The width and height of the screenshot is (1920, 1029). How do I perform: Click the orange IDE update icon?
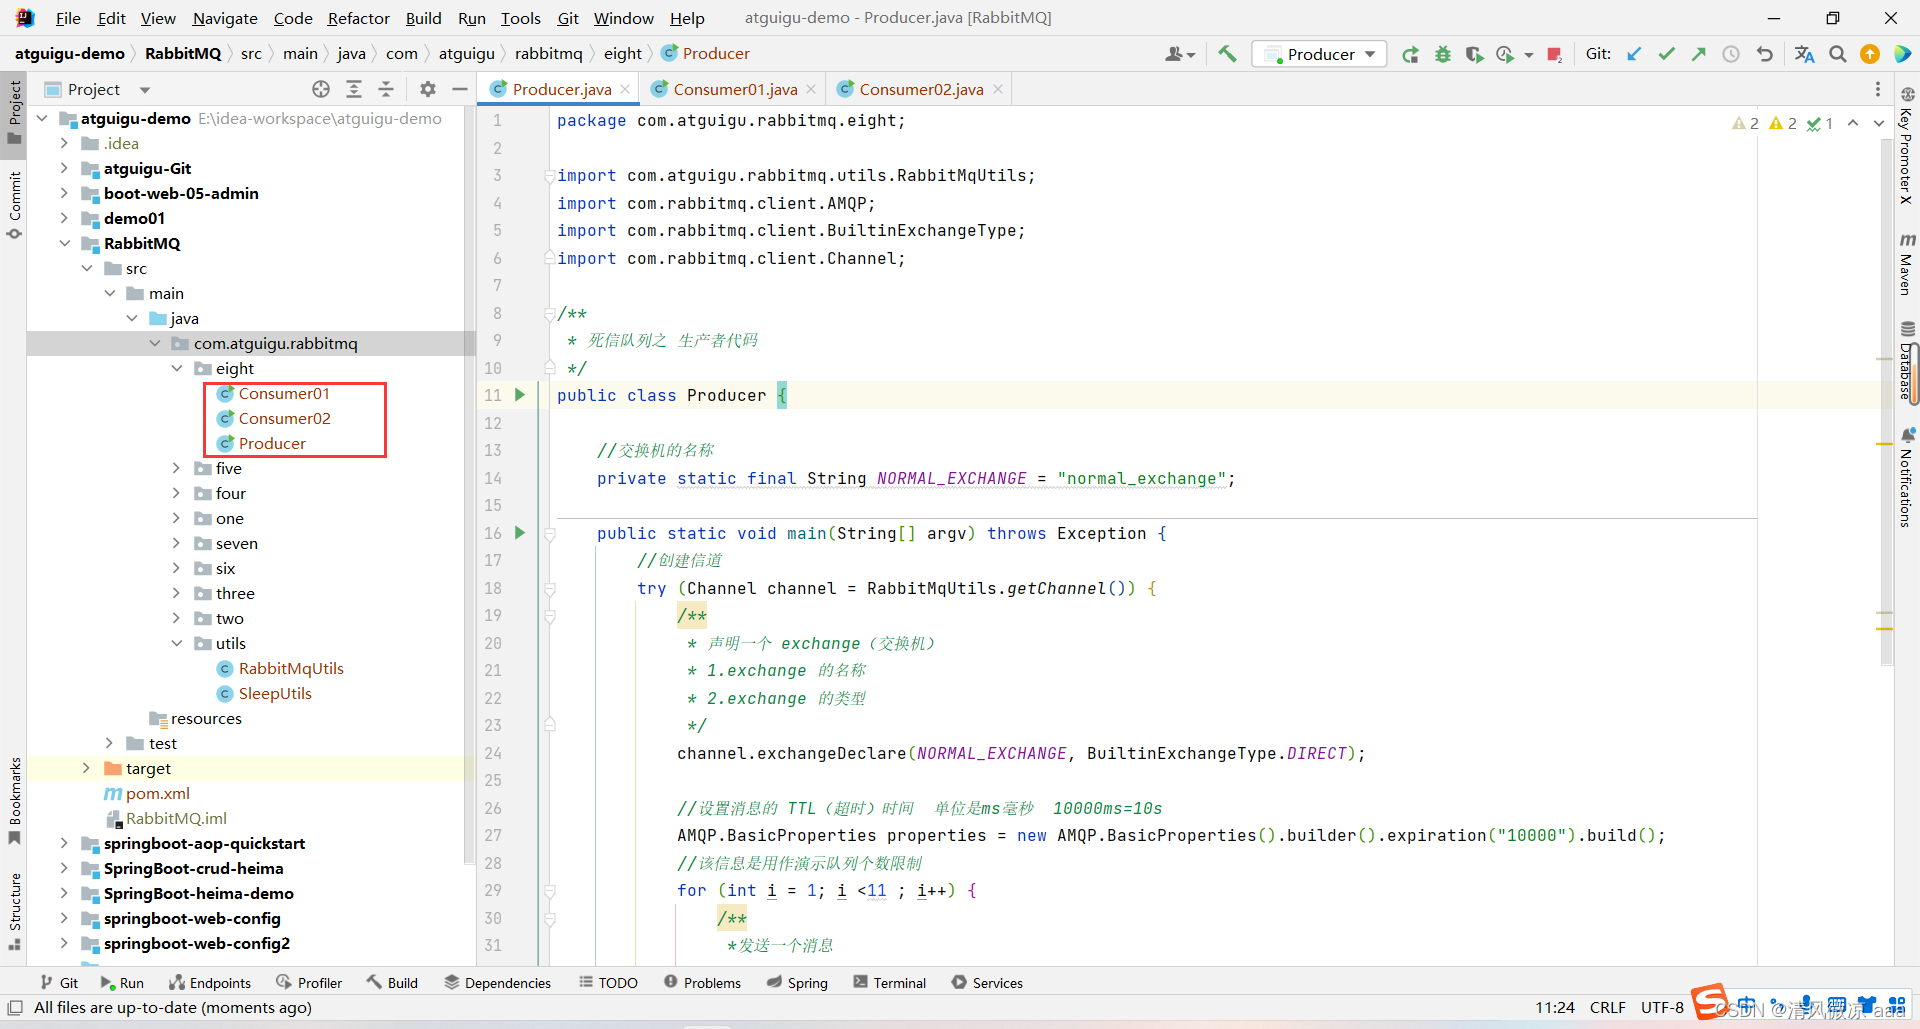click(1870, 54)
